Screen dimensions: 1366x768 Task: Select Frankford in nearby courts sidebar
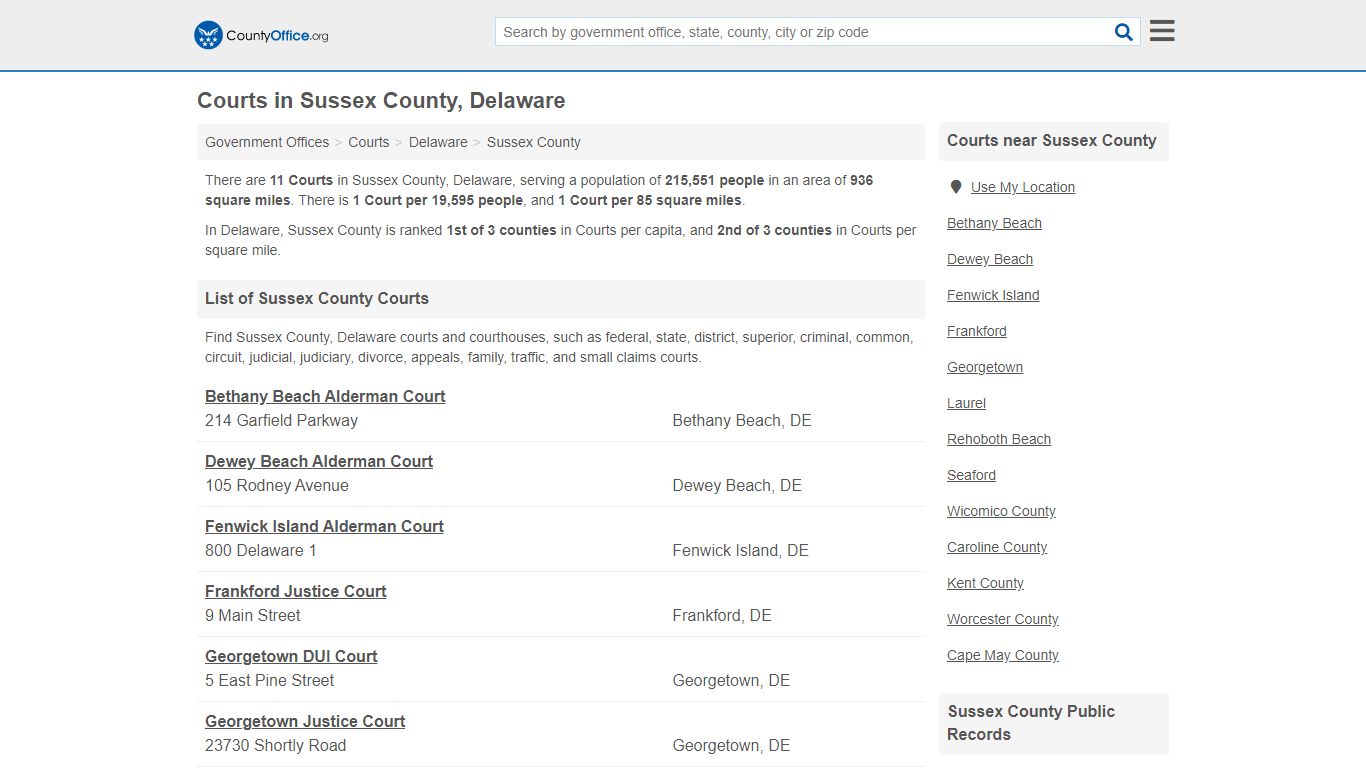tap(977, 331)
